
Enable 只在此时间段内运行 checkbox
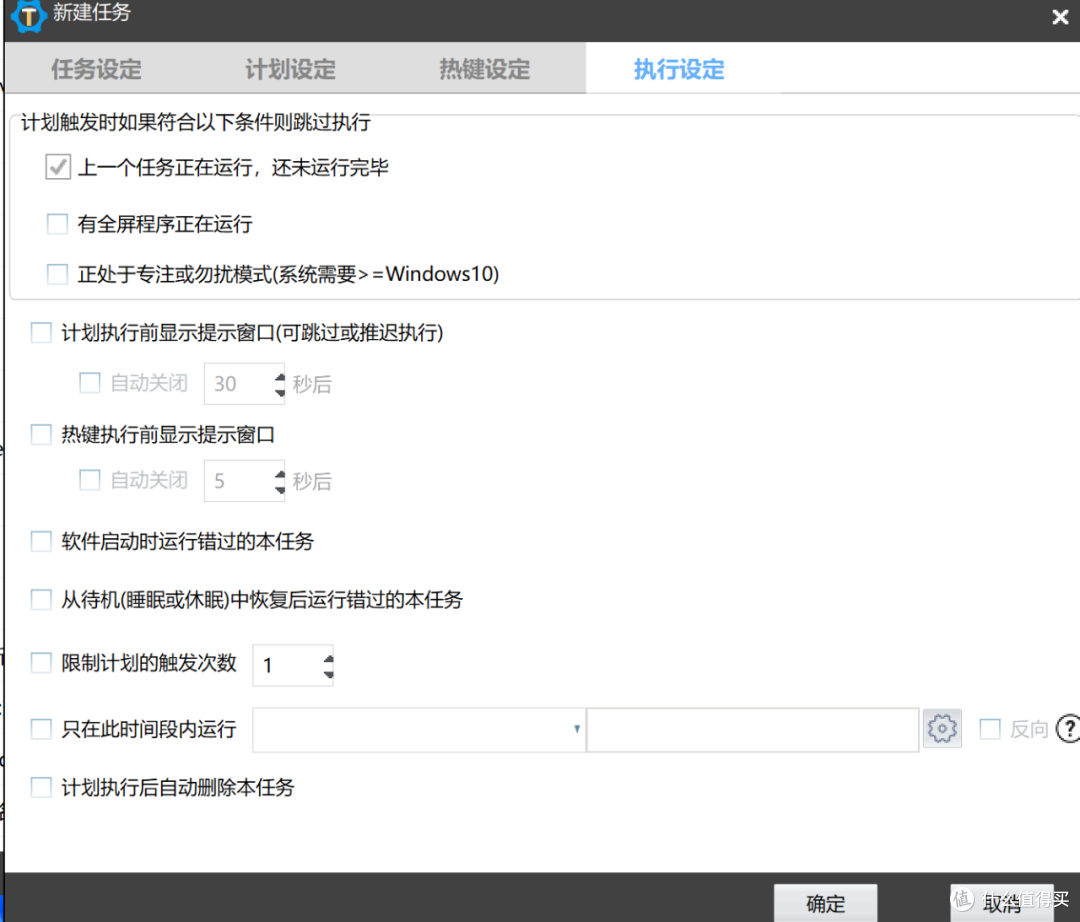pyautogui.click(x=41, y=729)
